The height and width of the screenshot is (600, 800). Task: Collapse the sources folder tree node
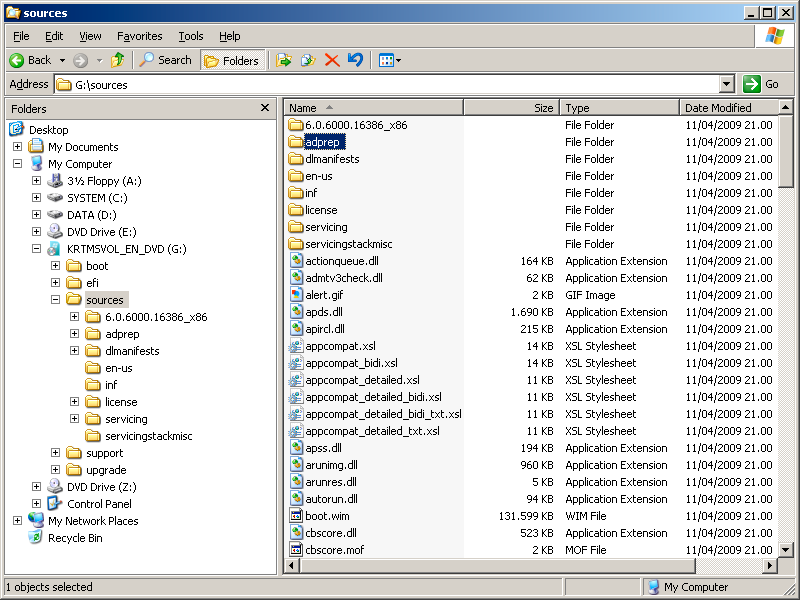(x=55, y=300)
